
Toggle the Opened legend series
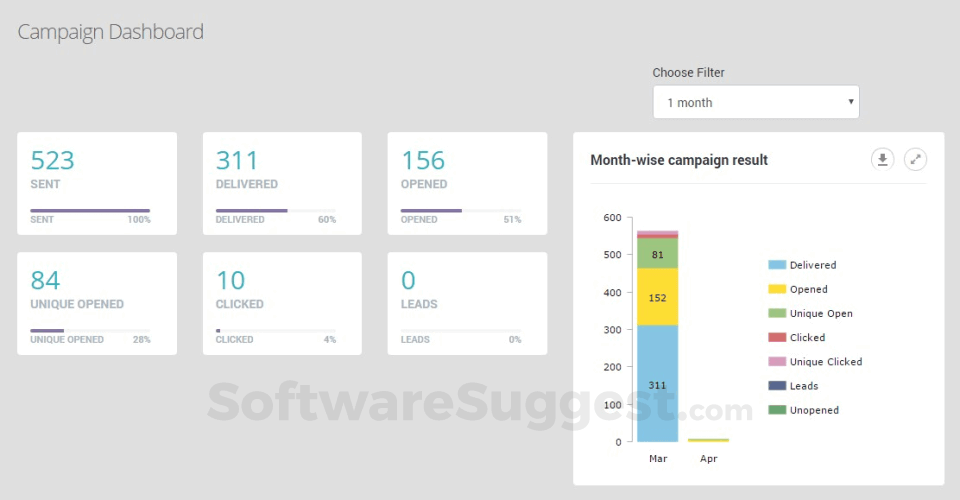[x=798, y=289]
